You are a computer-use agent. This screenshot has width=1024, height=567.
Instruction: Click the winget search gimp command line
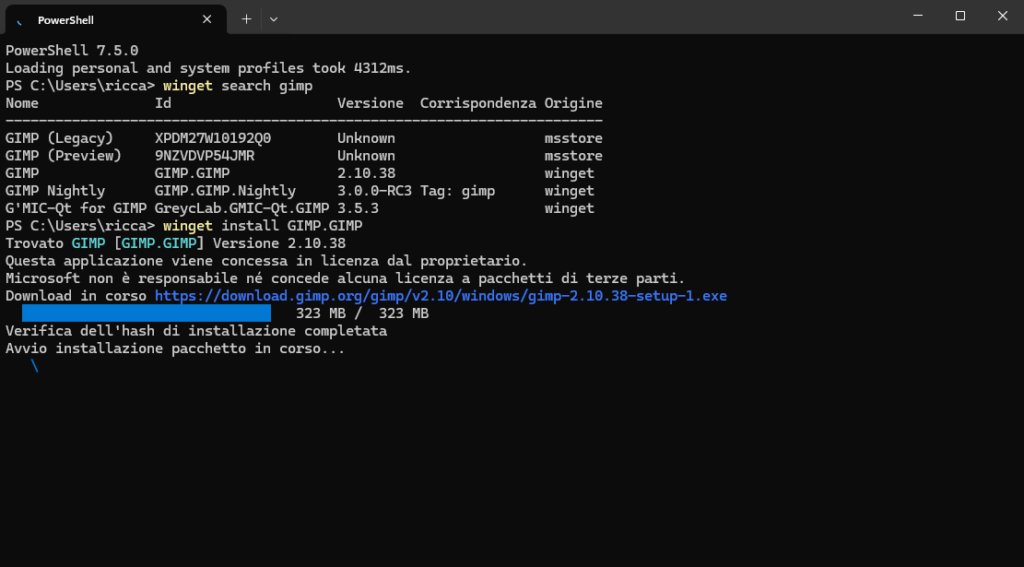click(238, 86)
